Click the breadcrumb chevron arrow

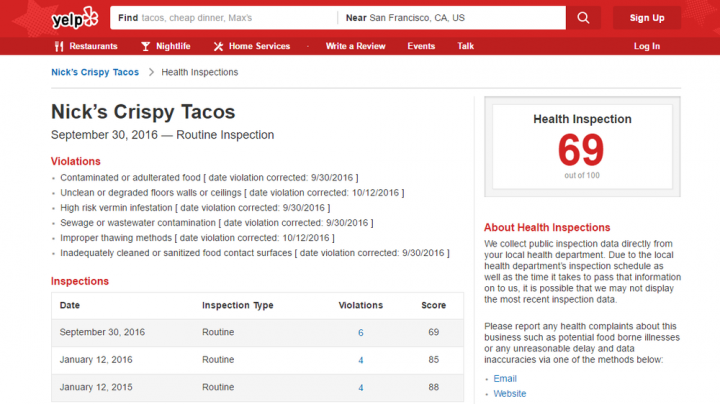click(x=151, y=72)
